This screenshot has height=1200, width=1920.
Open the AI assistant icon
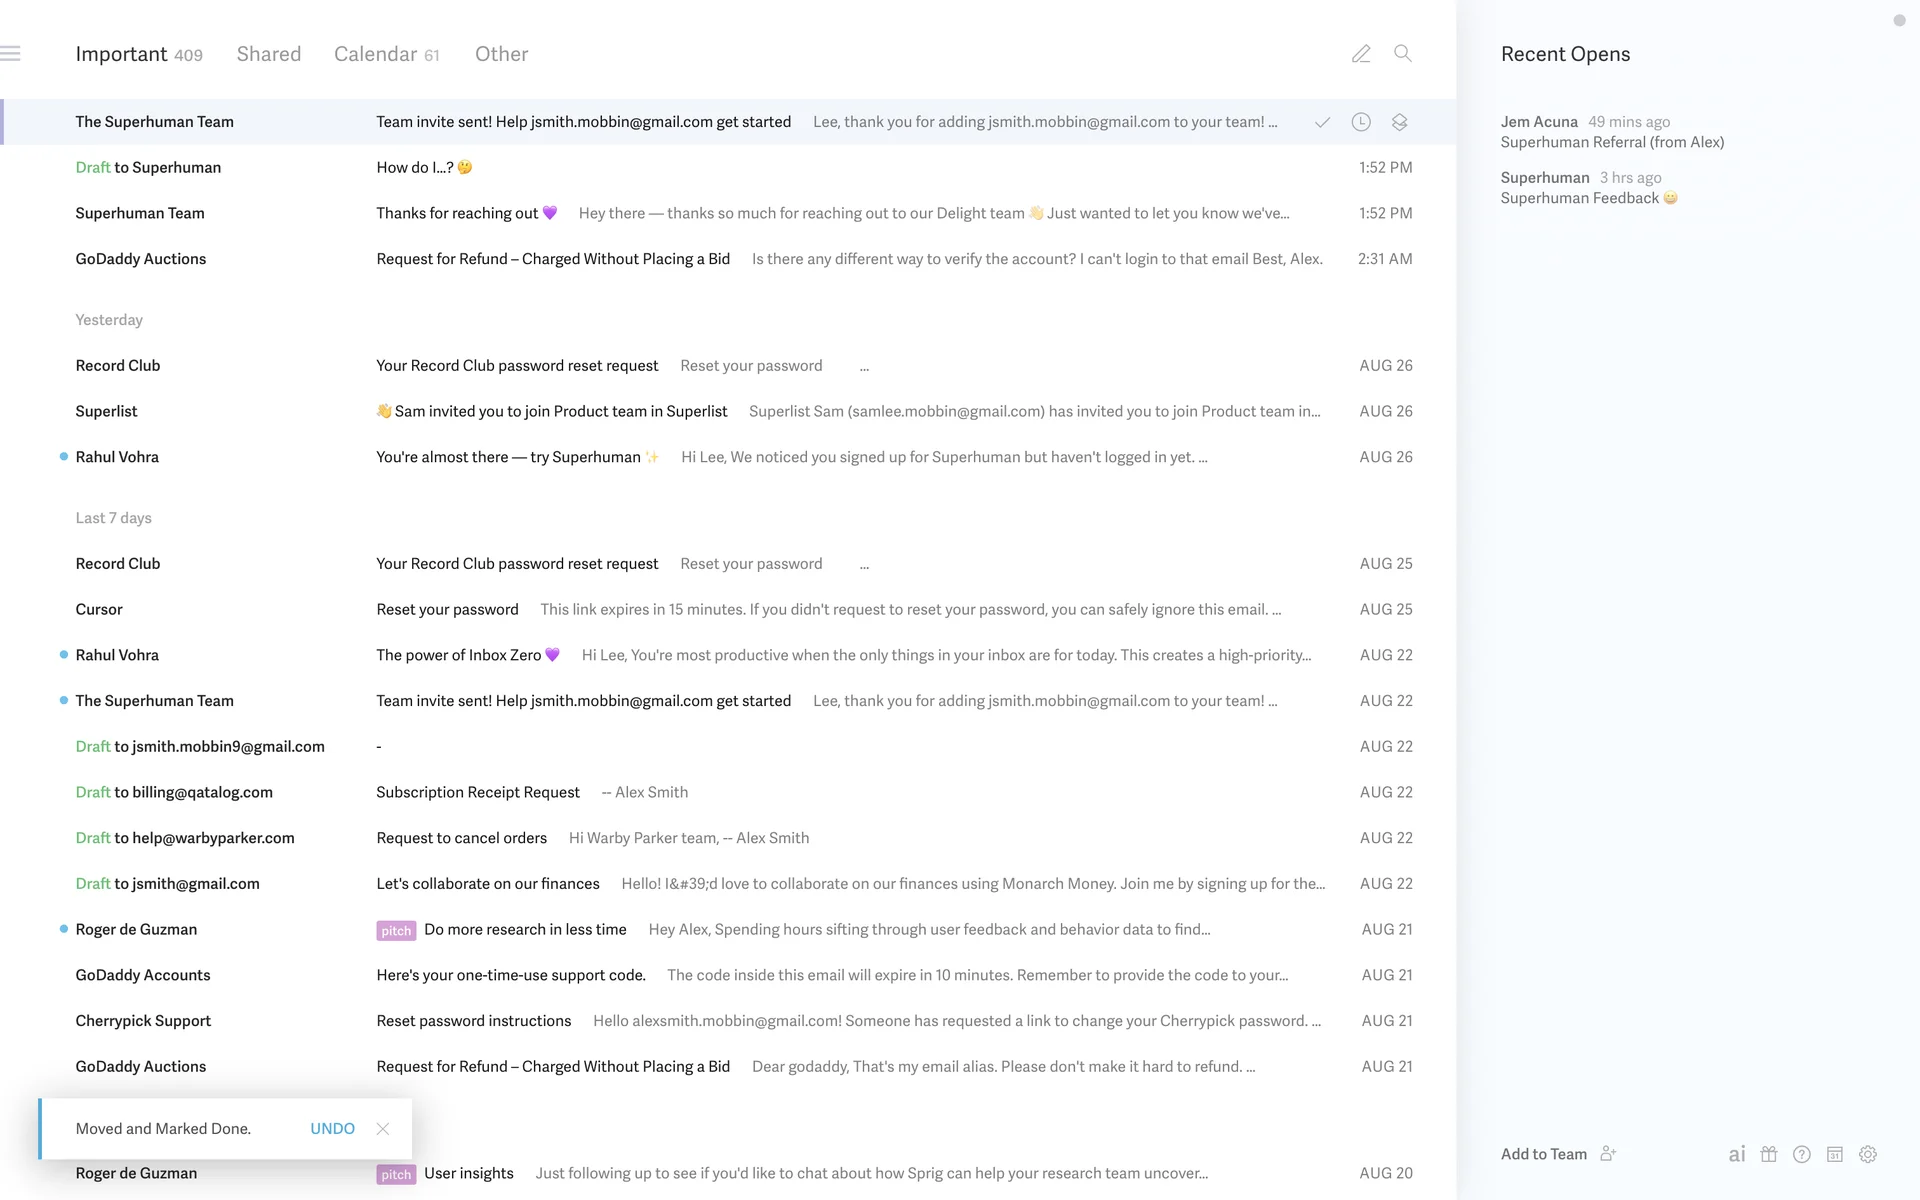coord(1737,1154)
